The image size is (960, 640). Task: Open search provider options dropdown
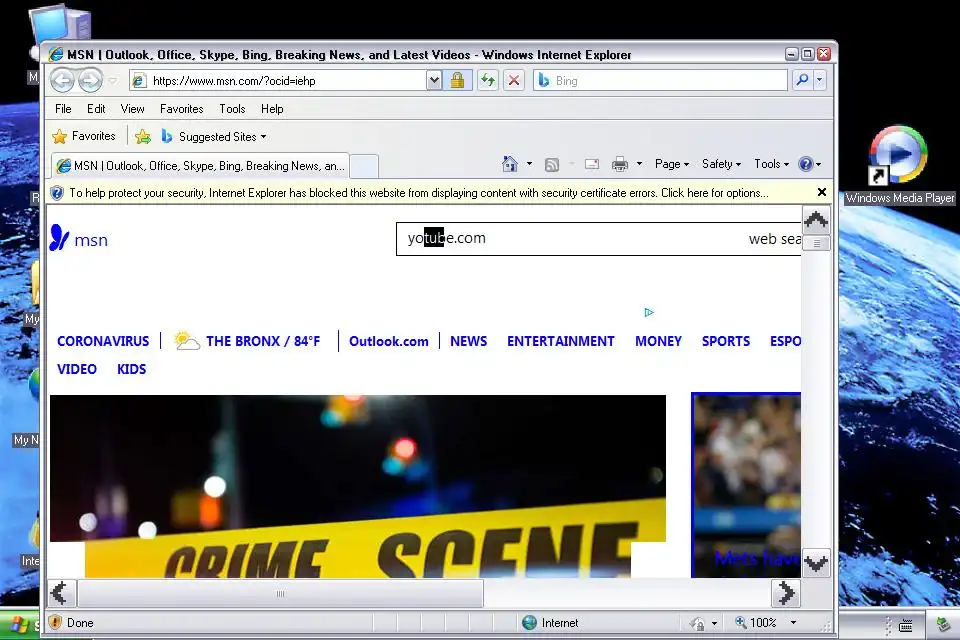point(819,80)
